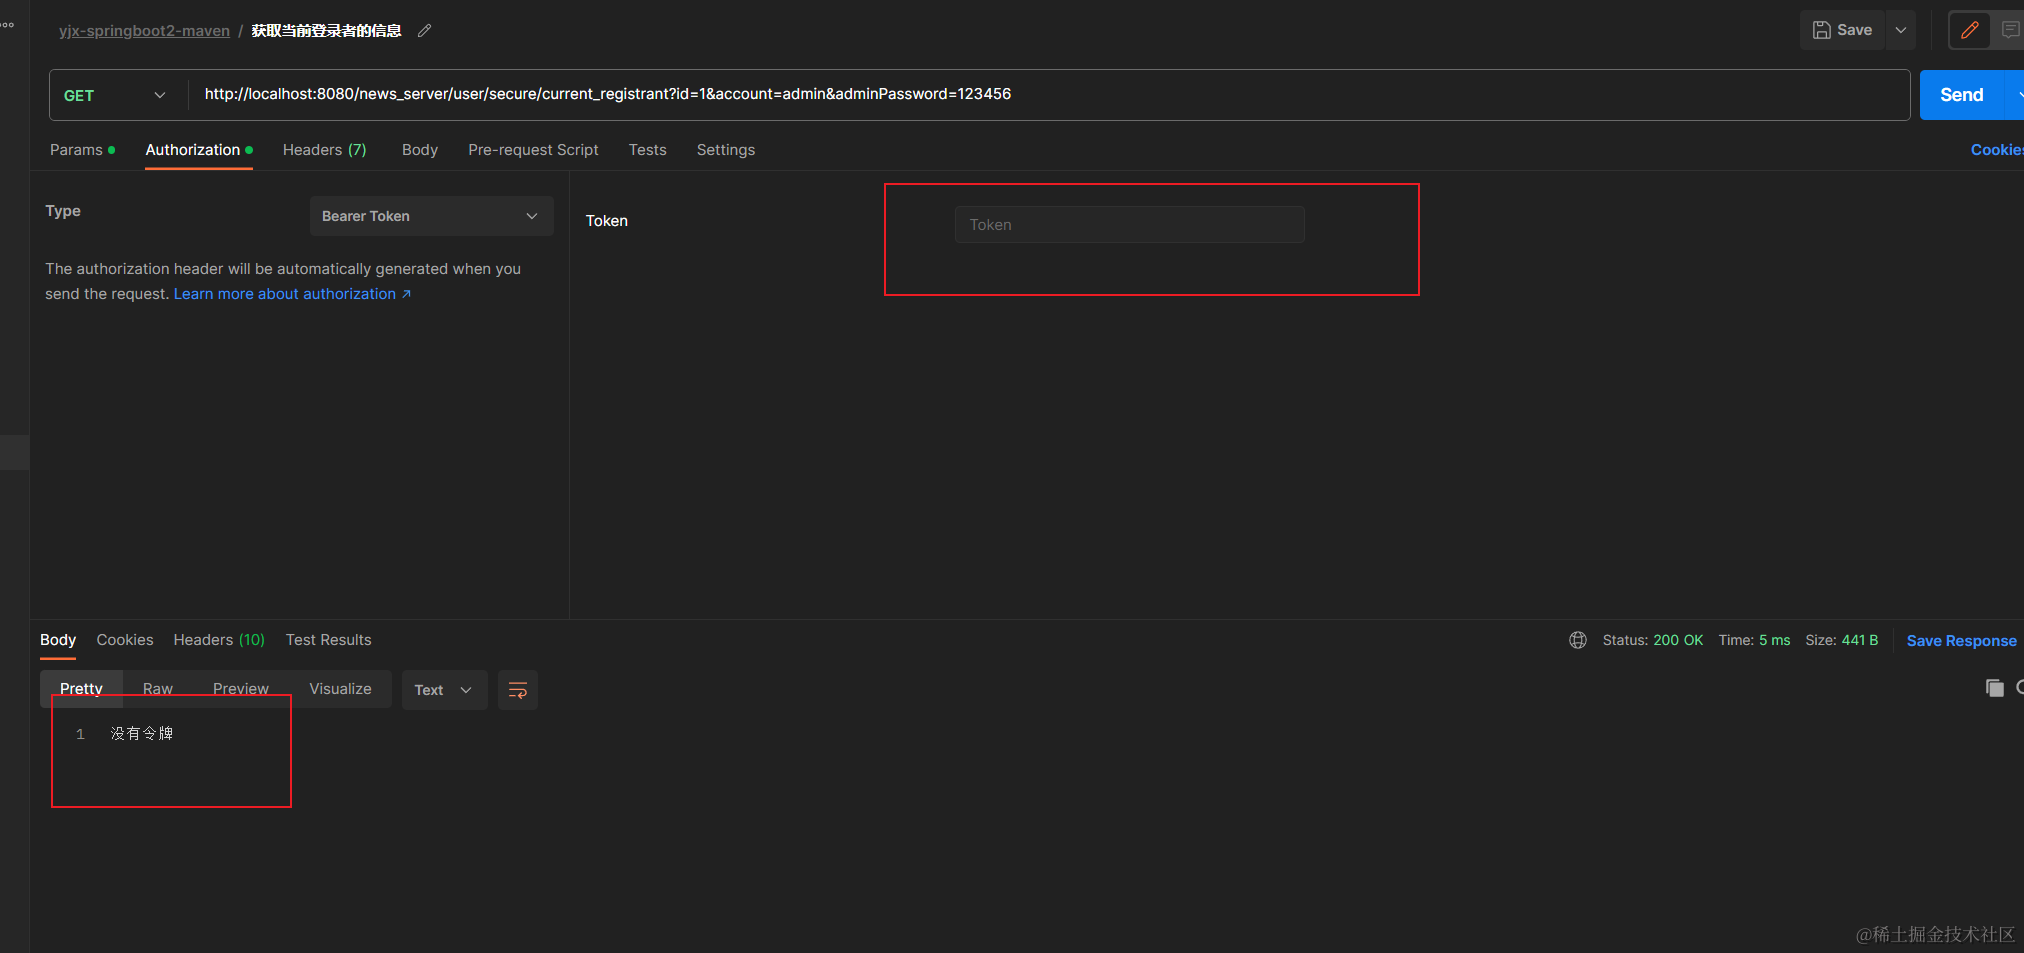This screenshot has width=2024, height=953.
Task: Open the response Cookies tab
Action: [125, 640]
